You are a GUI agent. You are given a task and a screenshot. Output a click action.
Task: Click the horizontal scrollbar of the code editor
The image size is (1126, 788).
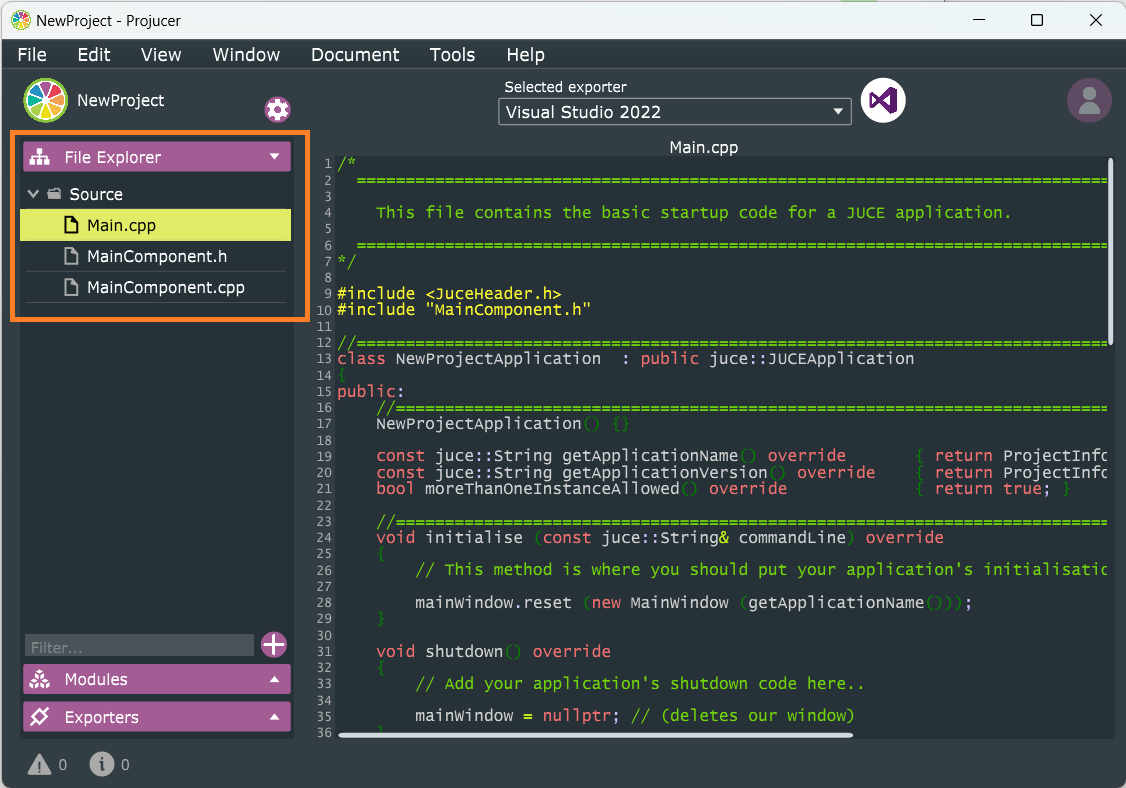click(595, 735)
